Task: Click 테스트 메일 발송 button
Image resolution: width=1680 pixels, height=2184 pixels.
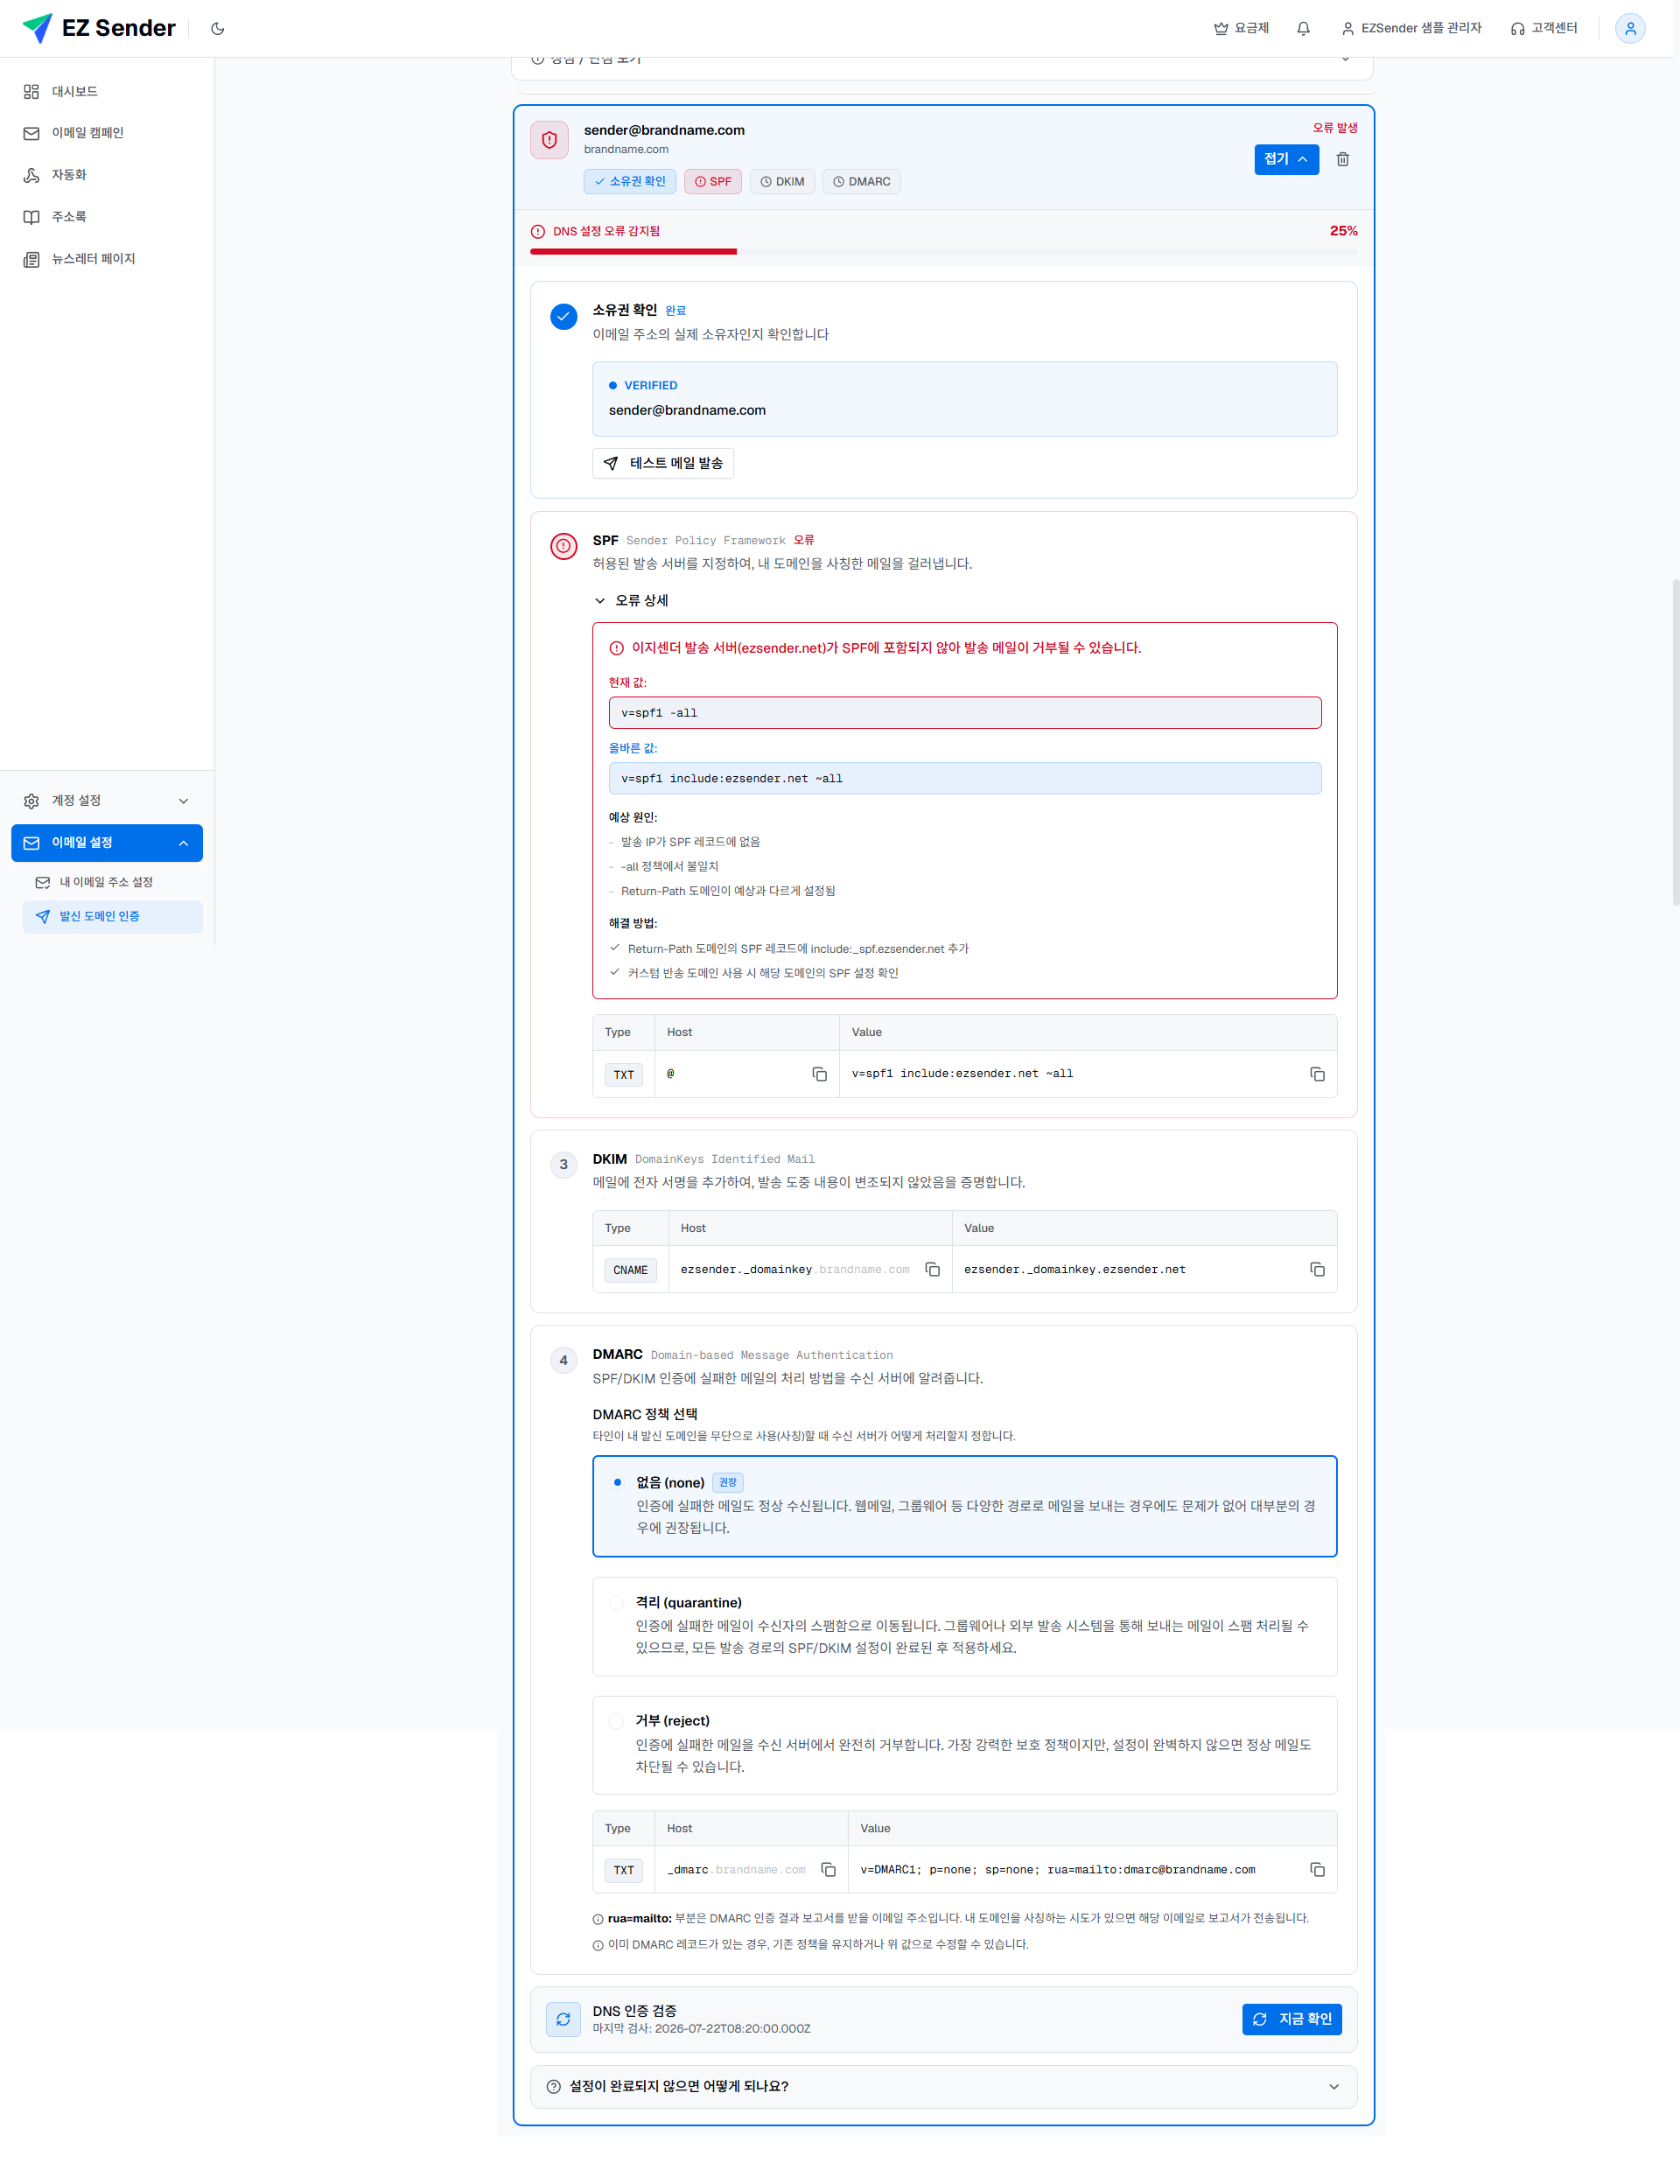Action: point(663,463)
